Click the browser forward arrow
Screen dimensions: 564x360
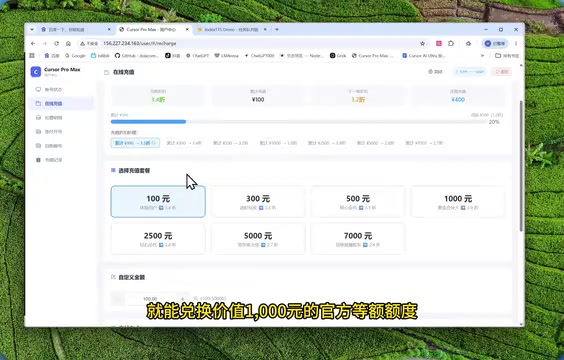click(x=45, y=44)
